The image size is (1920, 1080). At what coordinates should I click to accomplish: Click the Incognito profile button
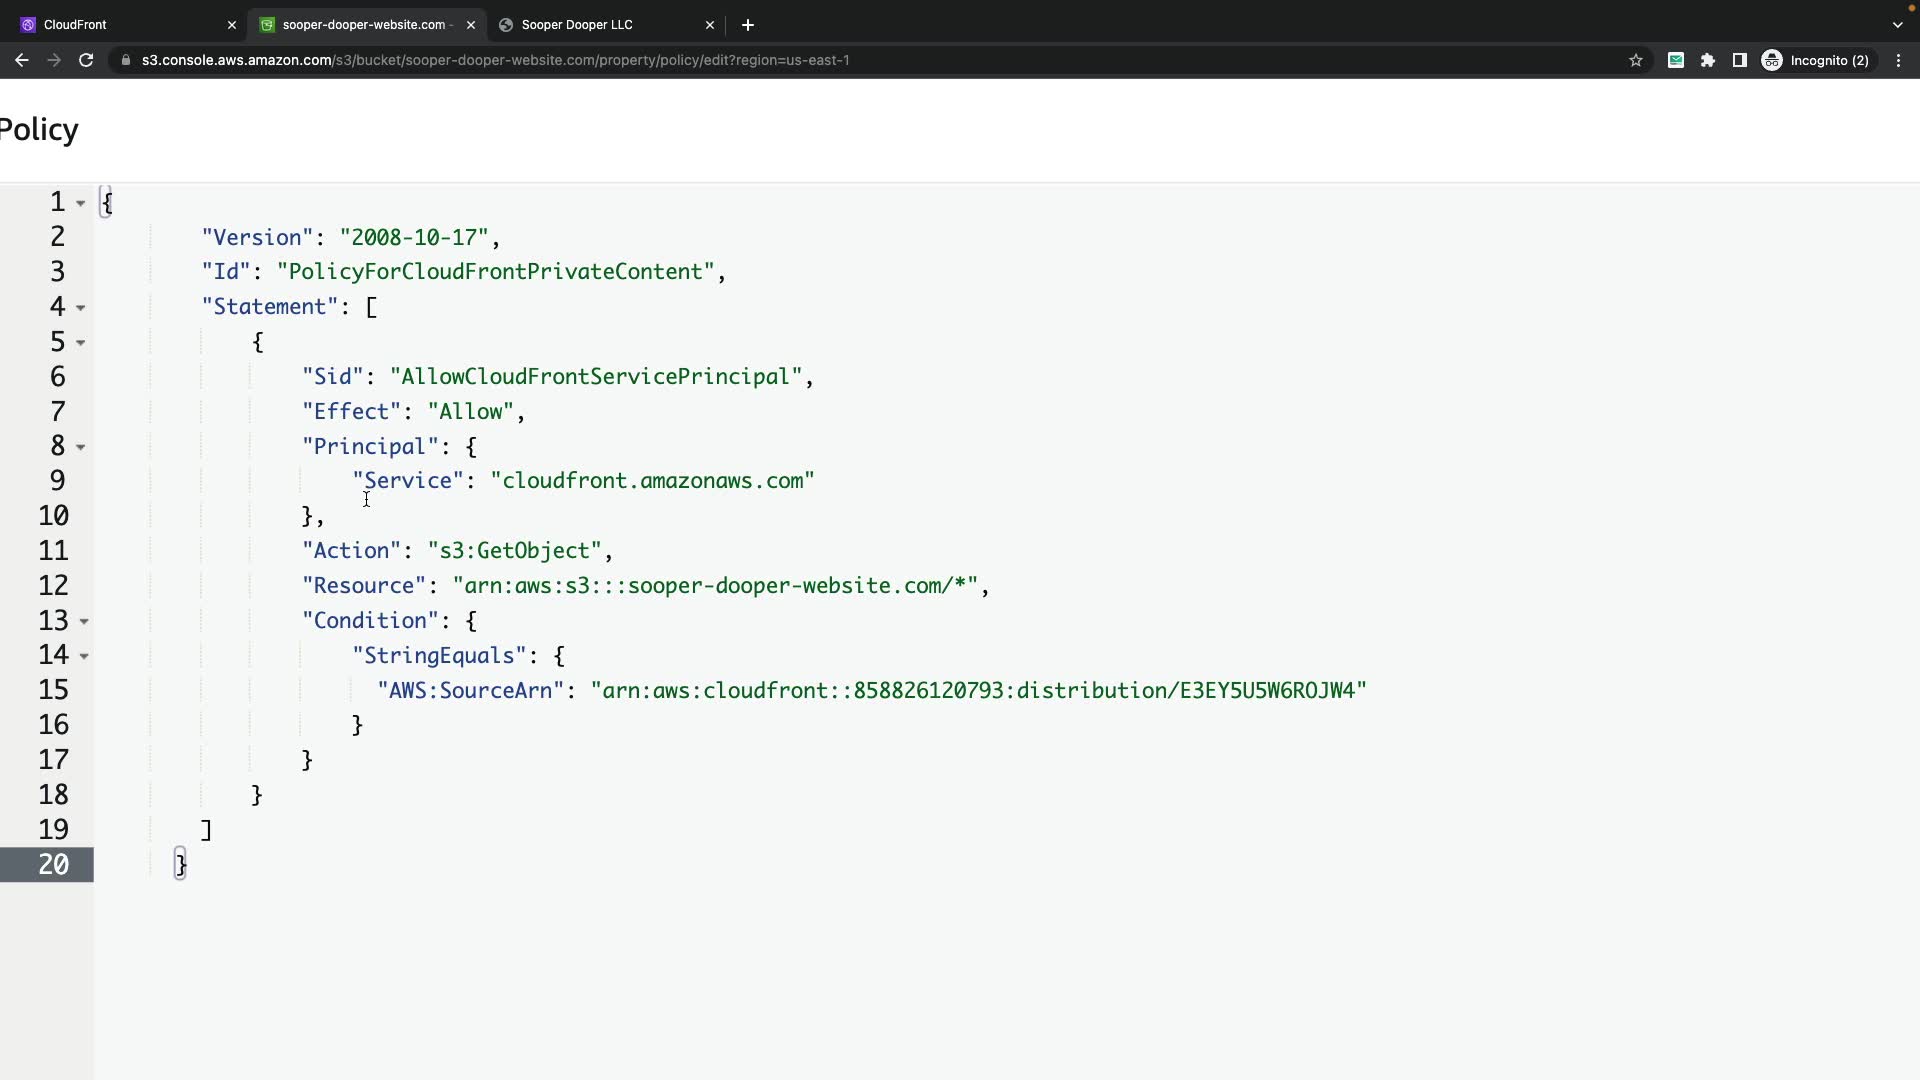coord(1816,60)
